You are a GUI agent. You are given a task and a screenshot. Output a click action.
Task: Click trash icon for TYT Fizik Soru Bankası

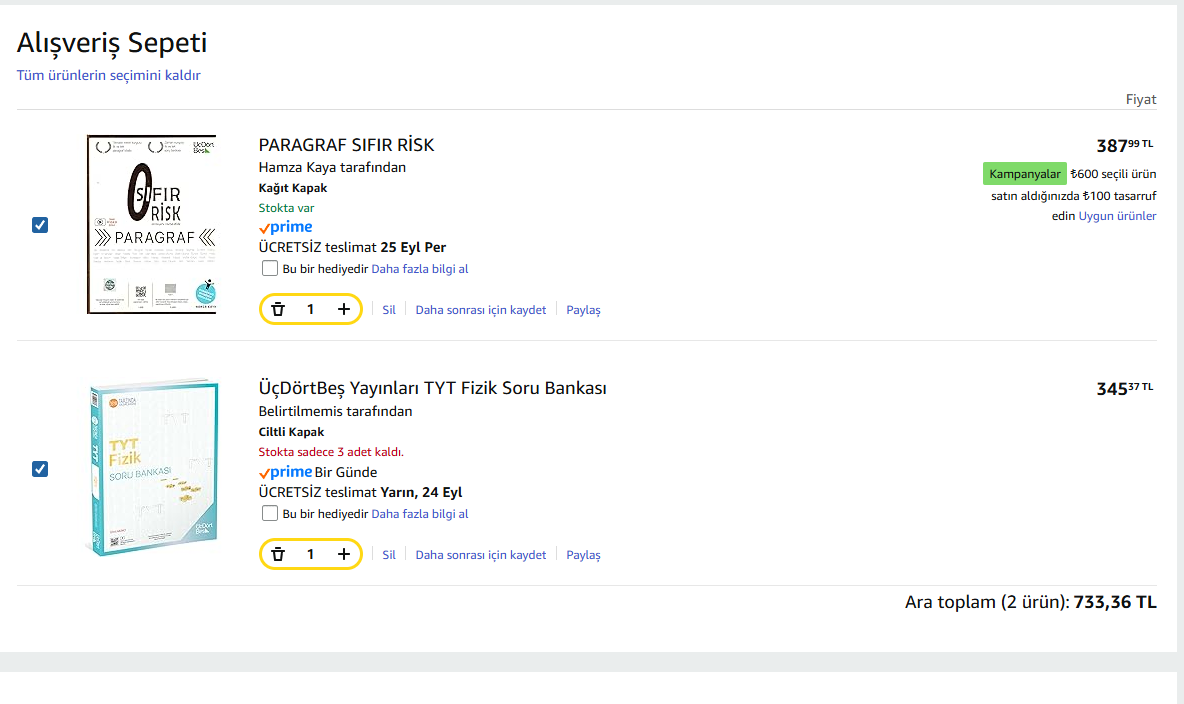(278, 555)
